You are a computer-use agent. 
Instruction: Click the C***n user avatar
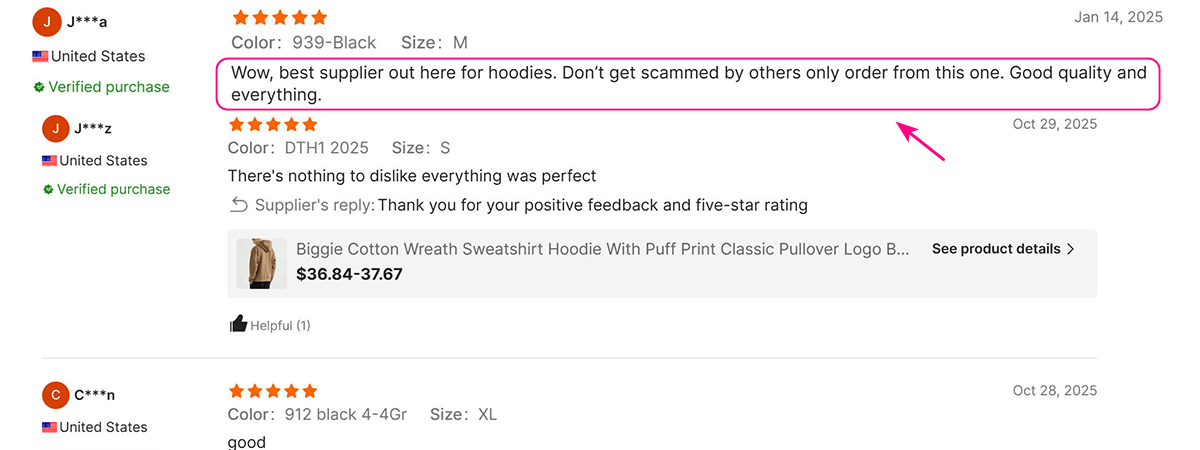click(x=56, y=395)
